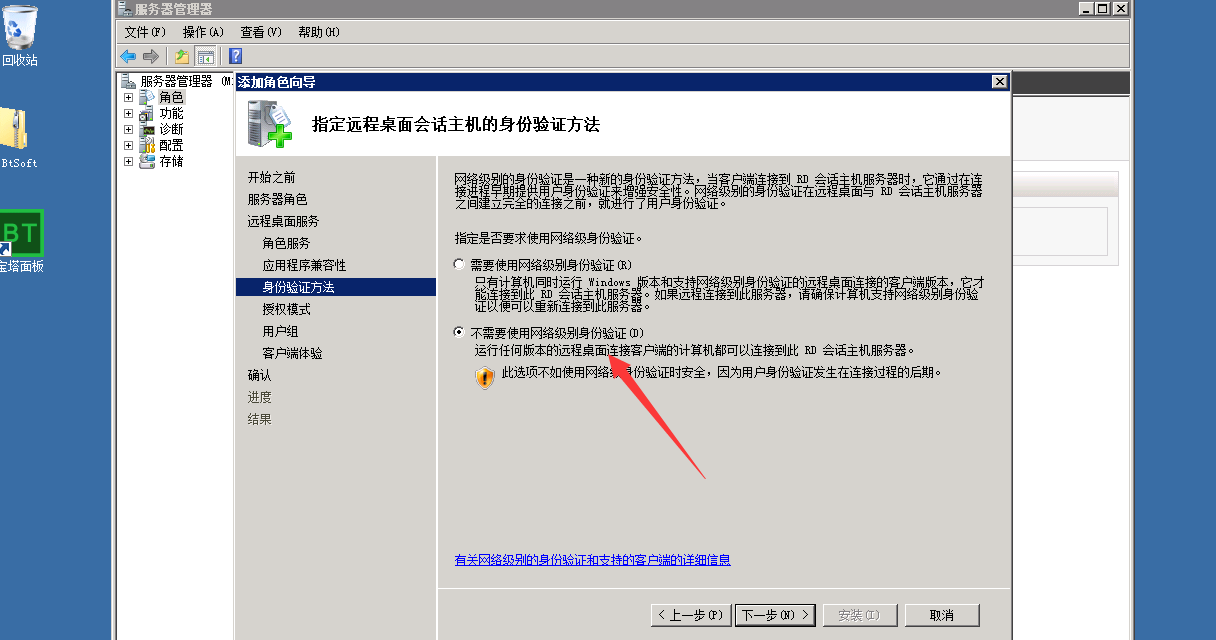
Task: Click the show/hide console tree toolbar icon
Action: coord(205,56)
